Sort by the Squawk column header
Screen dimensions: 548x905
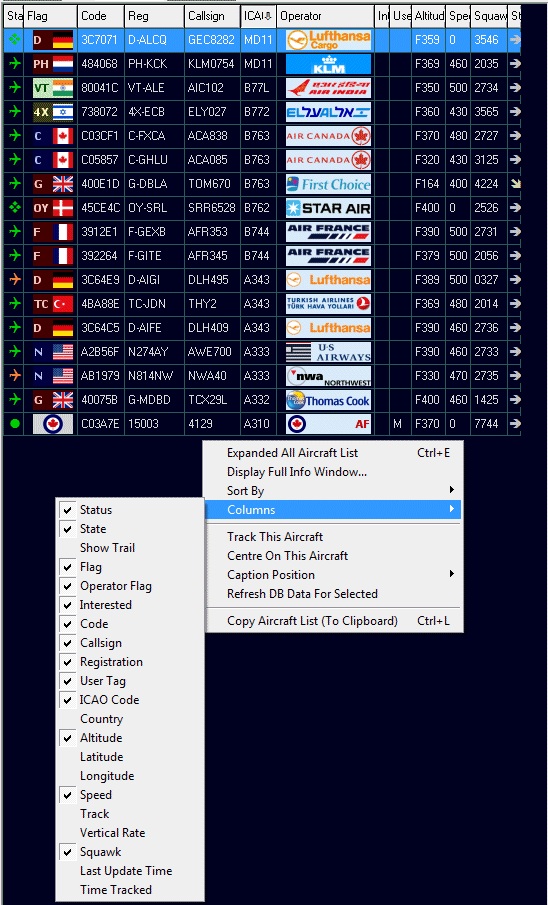(x=489, y=16)
